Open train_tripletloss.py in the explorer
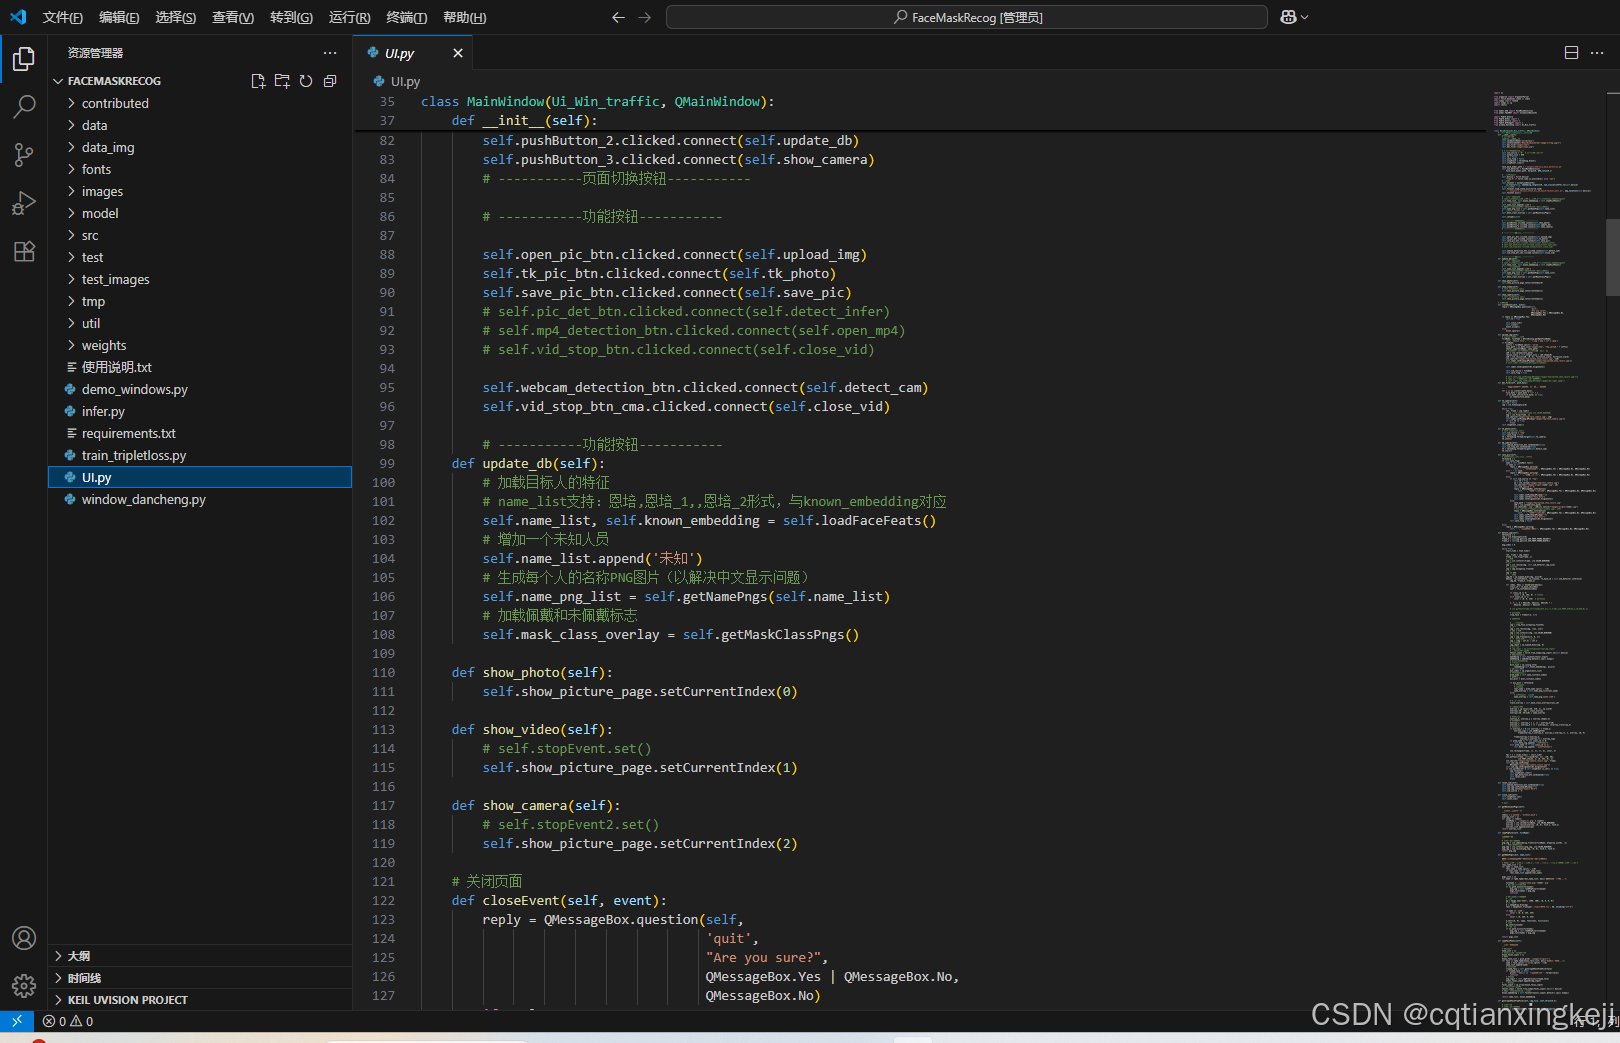The height and width of the screenshot is (1043, 1620). coord(200,455)
